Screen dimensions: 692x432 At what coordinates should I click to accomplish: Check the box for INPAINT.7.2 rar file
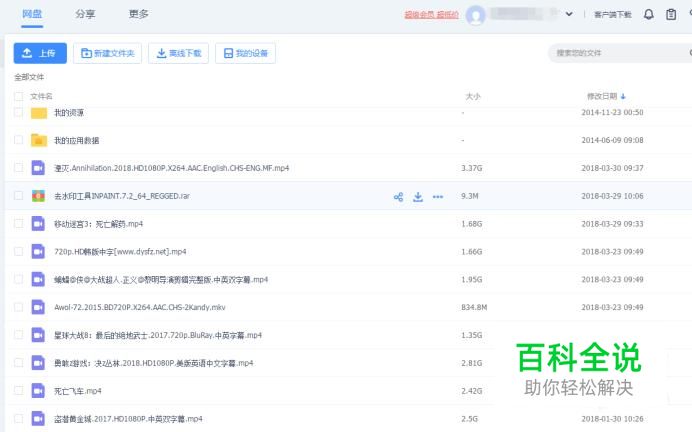19,196
